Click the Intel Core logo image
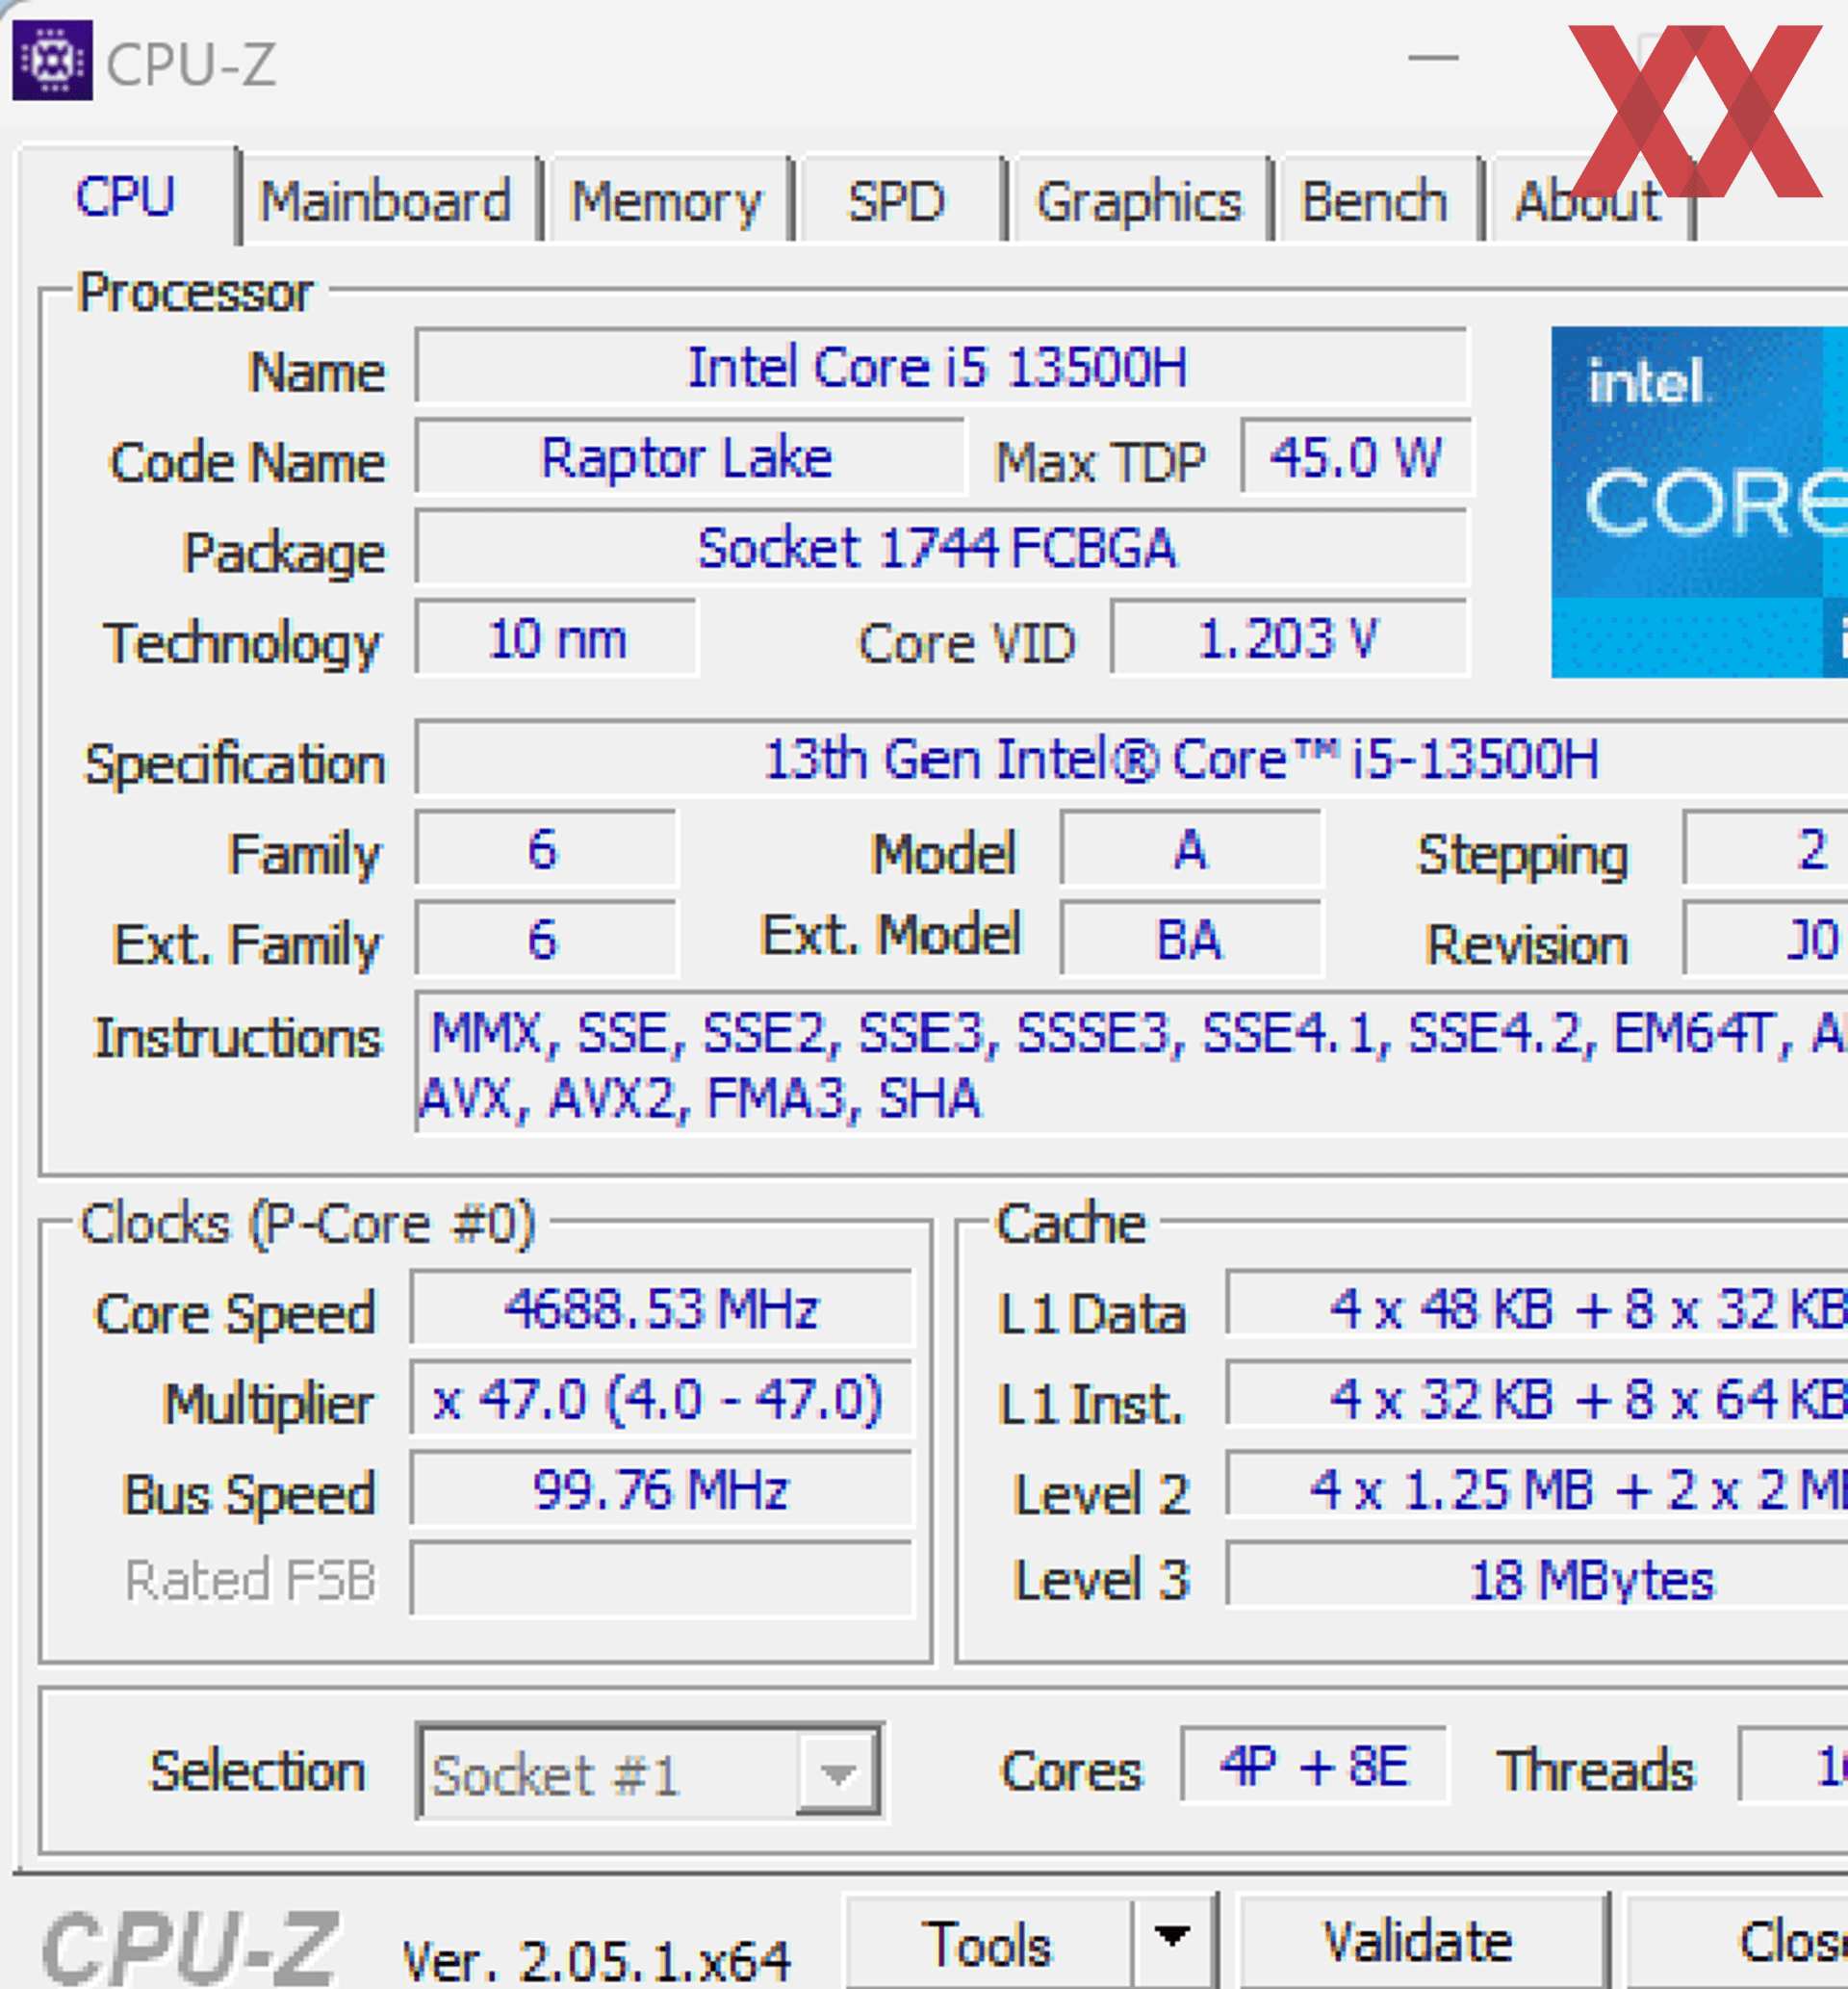This screenshot has height=1989, width=1848. coord(1700,502)
